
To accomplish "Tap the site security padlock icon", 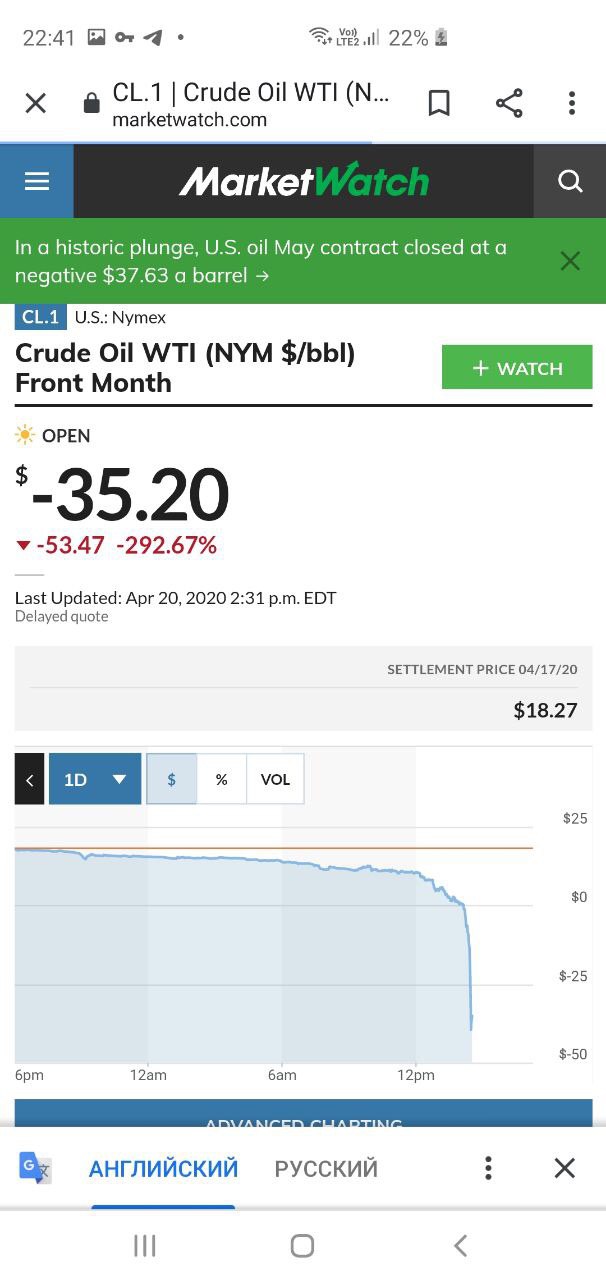I will coord(91,103).
